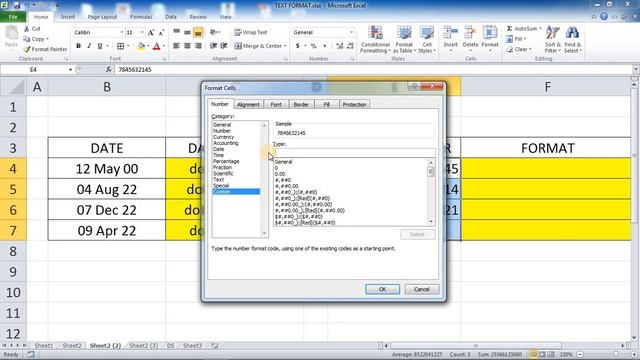Open Sort & Filter menu
Viewport: 640px width, 360px height.
coord(553,39)
